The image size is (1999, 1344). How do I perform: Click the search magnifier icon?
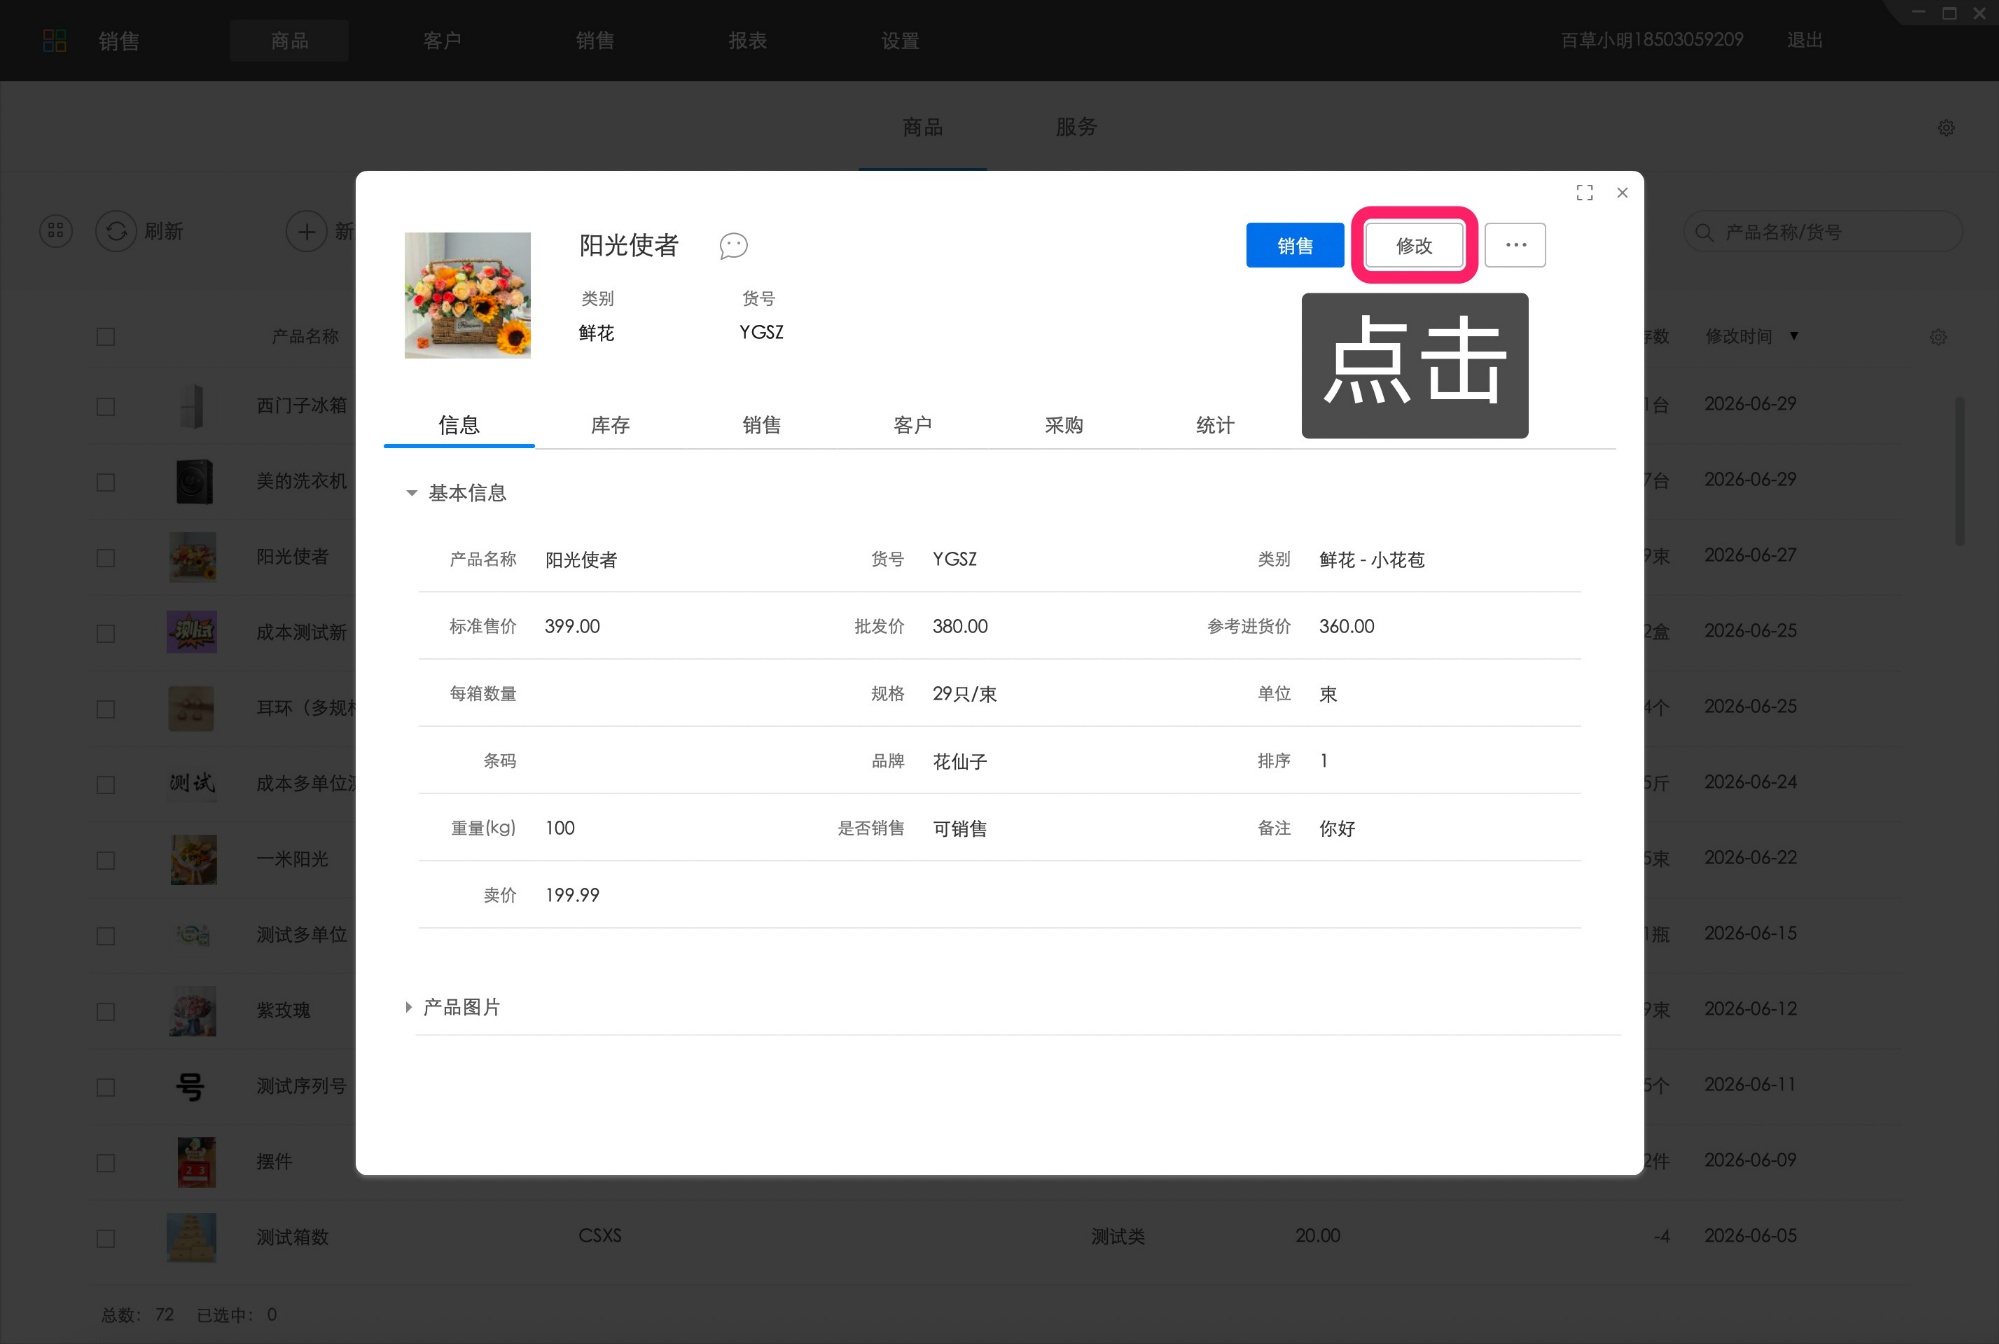(x=1704, y=232)
